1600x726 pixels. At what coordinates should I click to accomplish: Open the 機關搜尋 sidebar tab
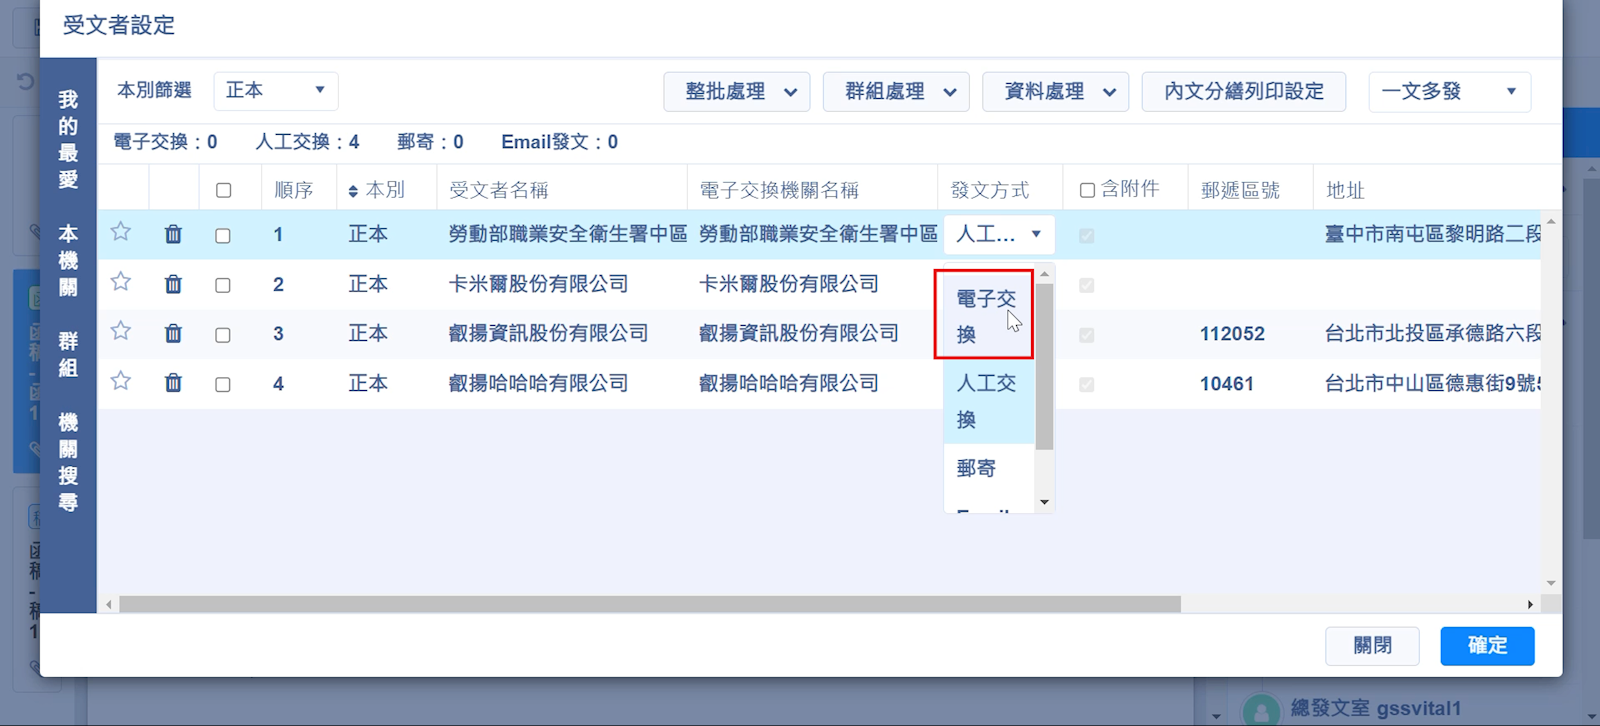(68, 462)
